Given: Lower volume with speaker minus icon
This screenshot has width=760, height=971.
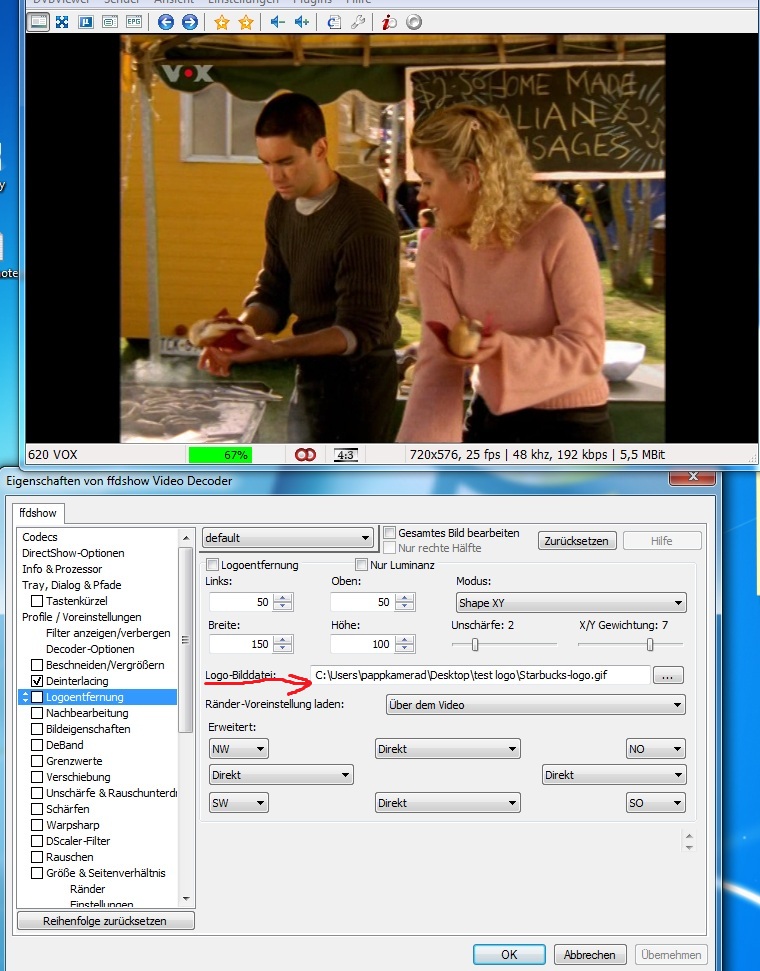Looking at the screenshot, I should point(277,22).
